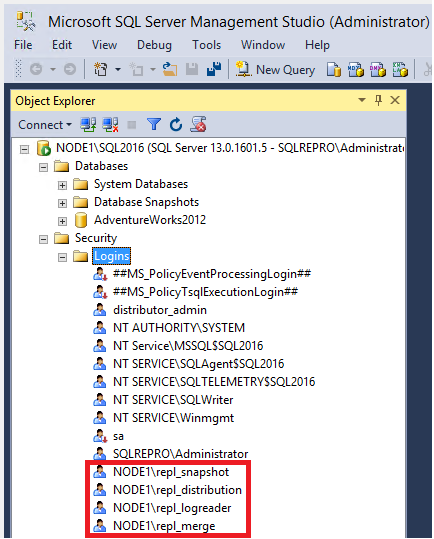Open the Window menu

[x=263, y=45]
